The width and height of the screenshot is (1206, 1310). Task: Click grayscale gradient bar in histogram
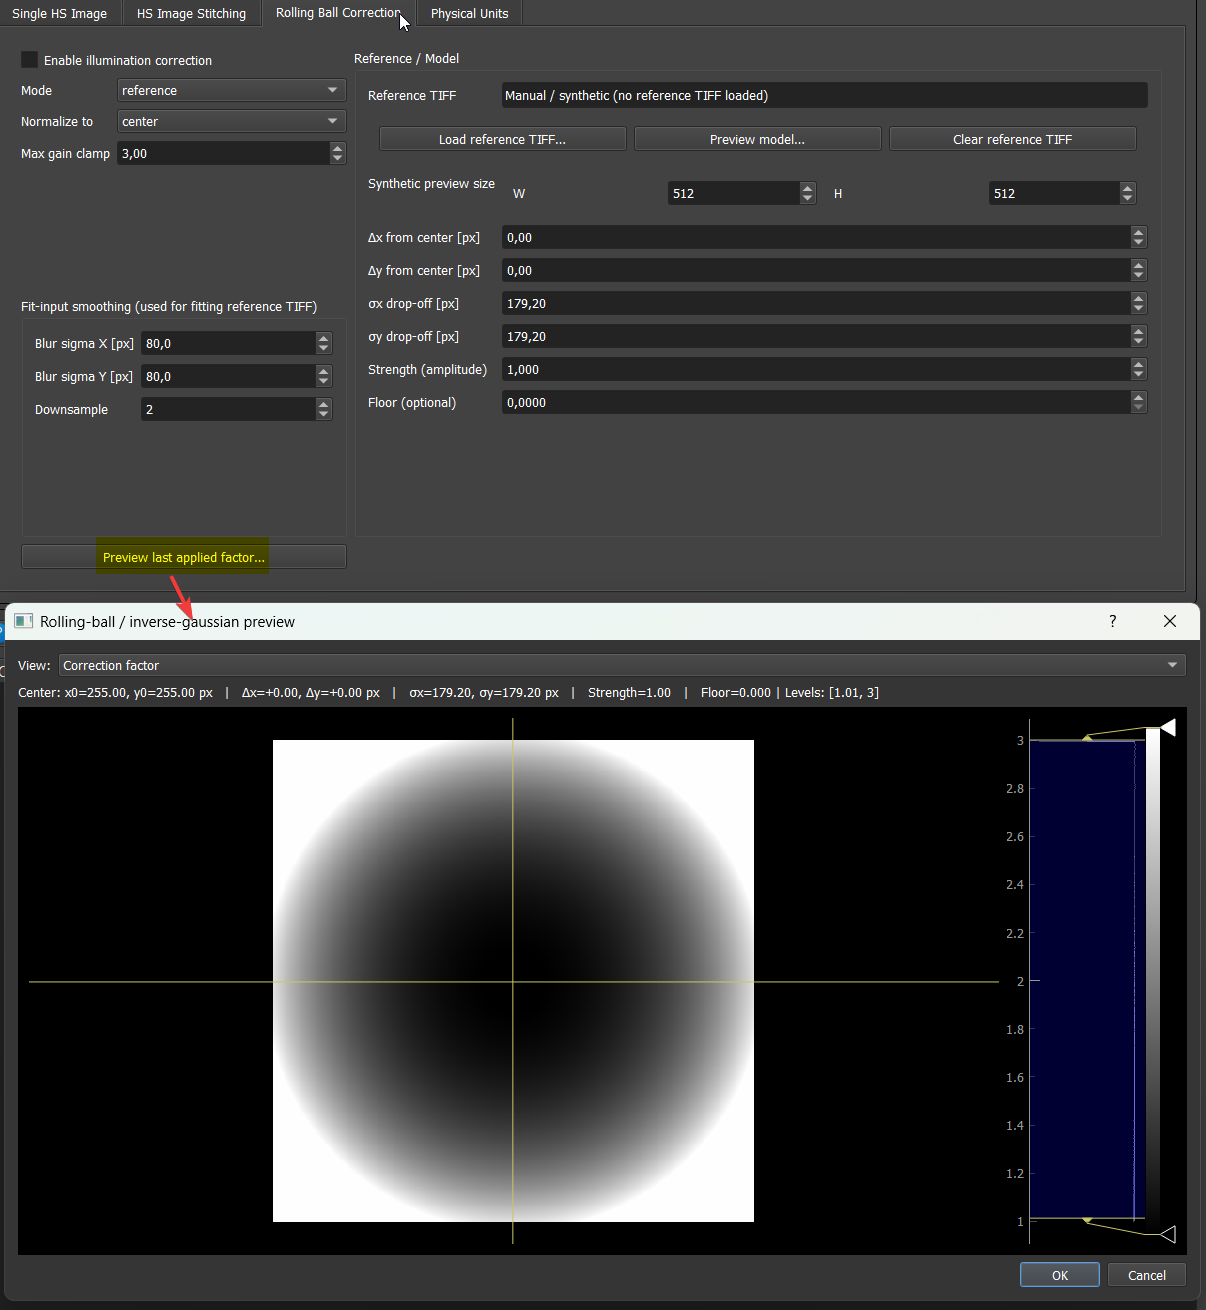pos(1153,980)
